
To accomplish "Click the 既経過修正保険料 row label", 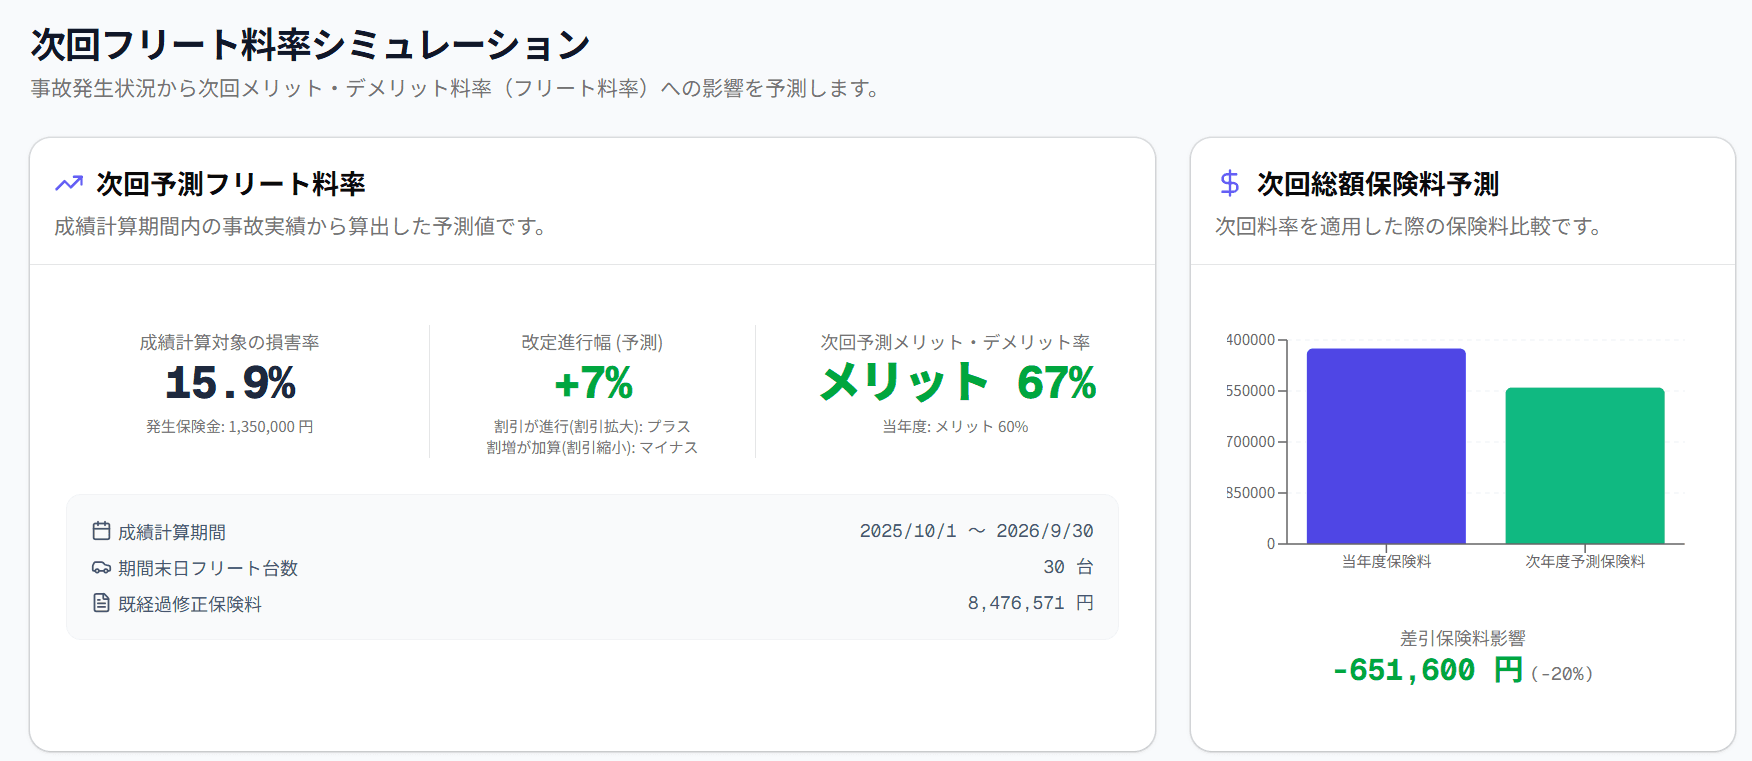I will point(190,604).
